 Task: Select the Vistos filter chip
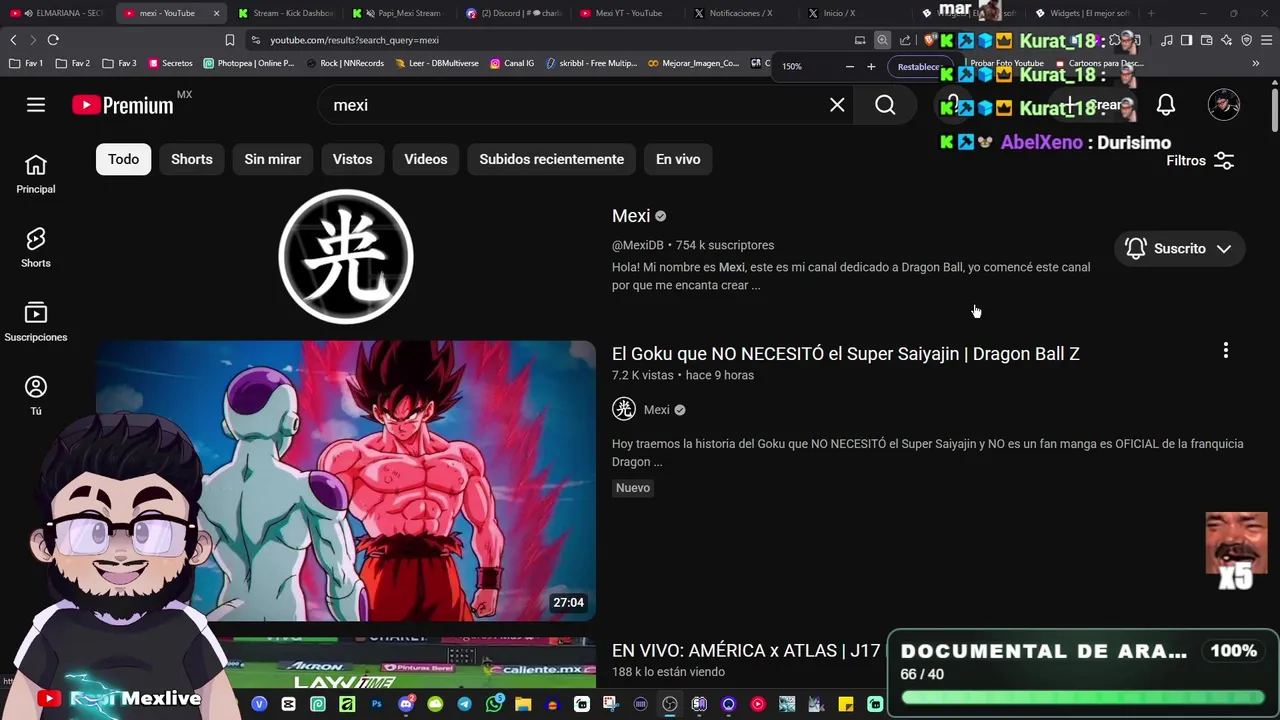coord(353,159)
